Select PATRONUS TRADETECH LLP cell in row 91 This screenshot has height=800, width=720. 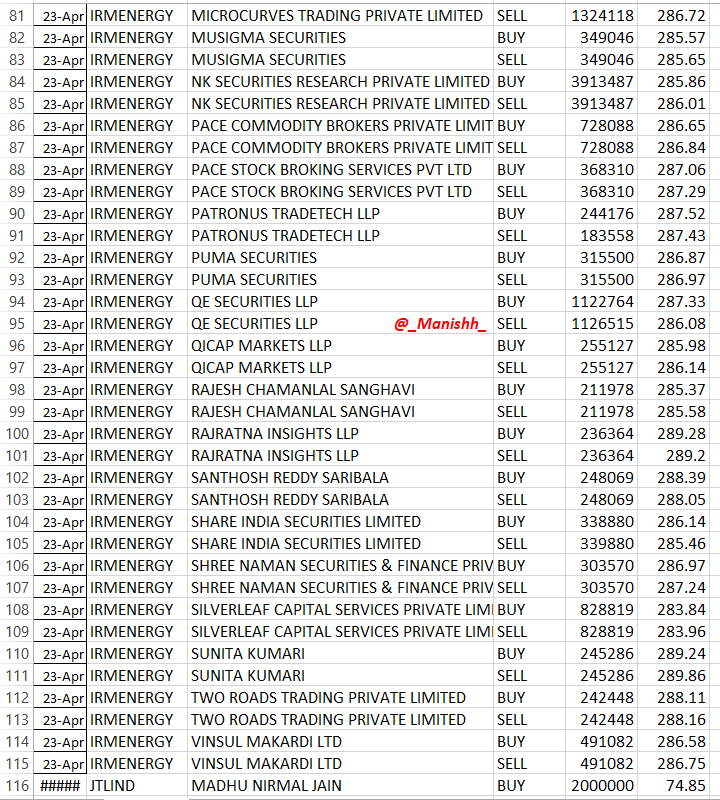click(340, 235)
